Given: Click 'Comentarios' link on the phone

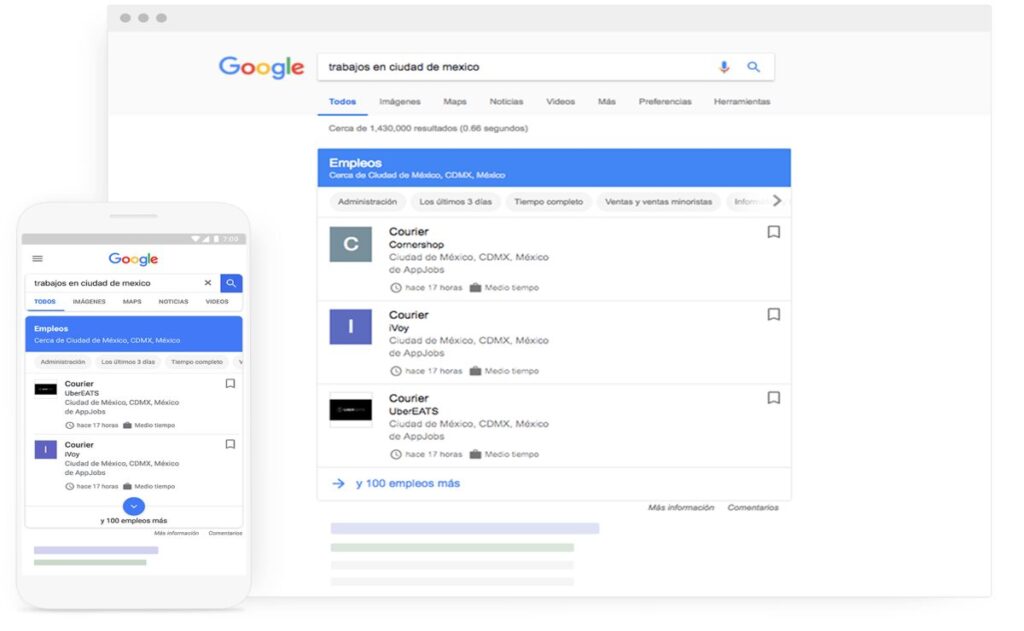Looking at the screenshot, I should tap(225, 534).
